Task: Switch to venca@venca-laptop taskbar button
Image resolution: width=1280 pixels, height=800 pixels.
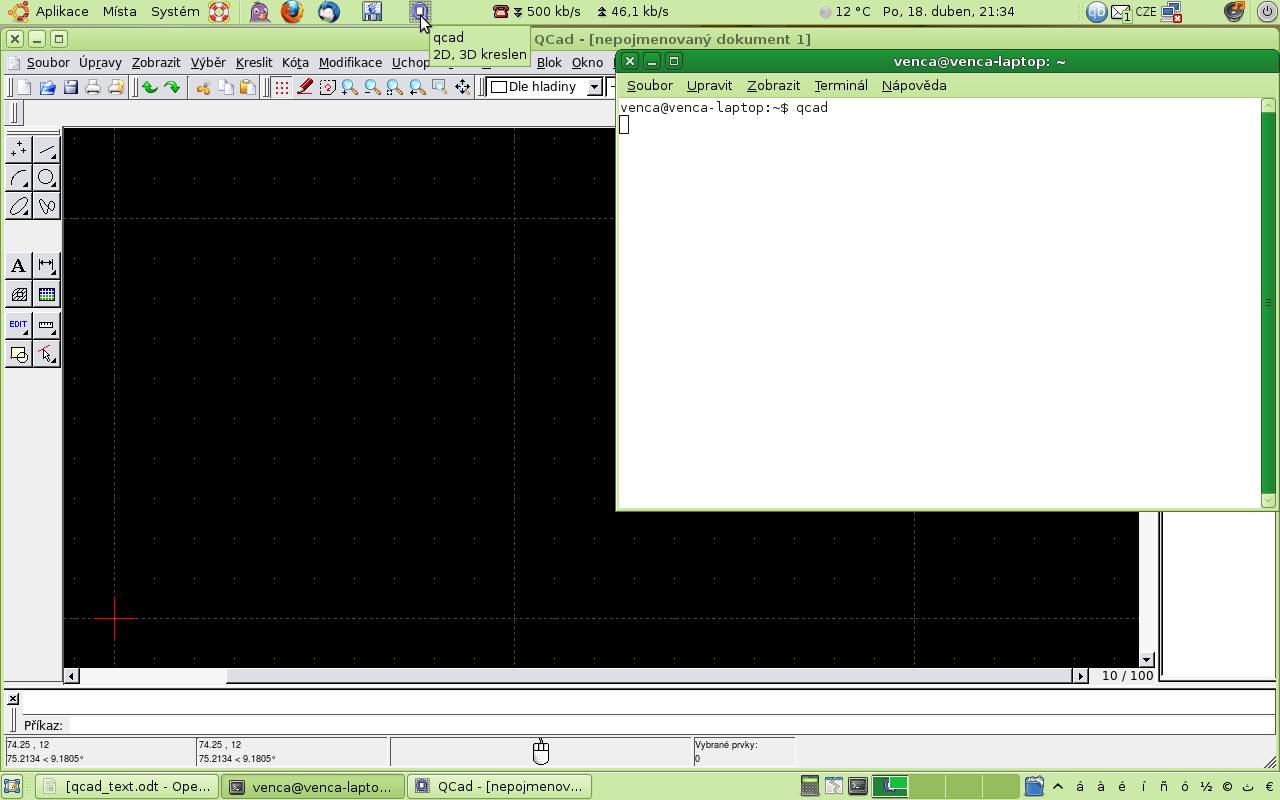Action: (x=313, y=786)
